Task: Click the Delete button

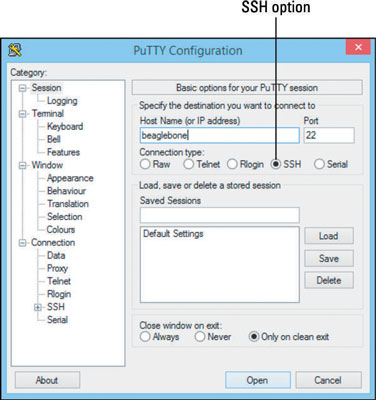Action: pos(329,280)
